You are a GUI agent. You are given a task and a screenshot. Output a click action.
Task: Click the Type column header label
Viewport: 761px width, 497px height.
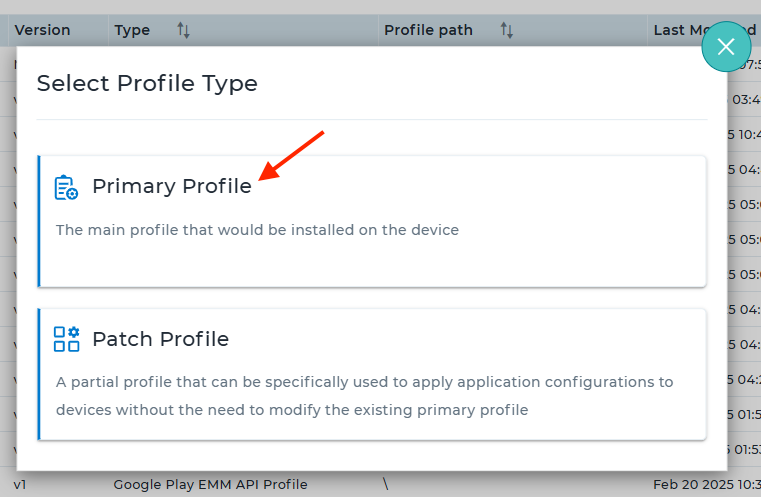[x=132, y=30]
